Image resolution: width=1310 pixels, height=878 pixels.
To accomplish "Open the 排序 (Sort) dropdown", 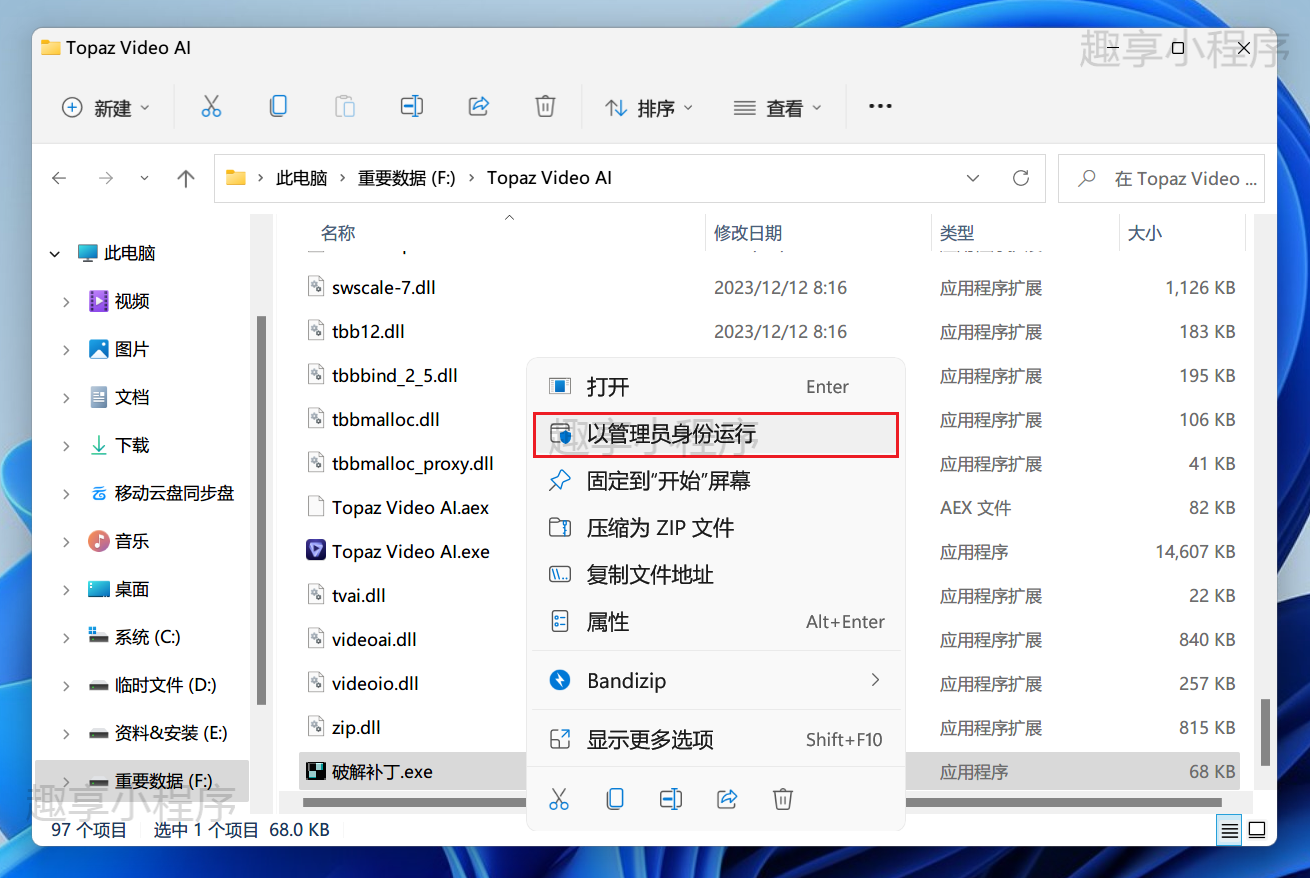I will click(x=649, y=107).
